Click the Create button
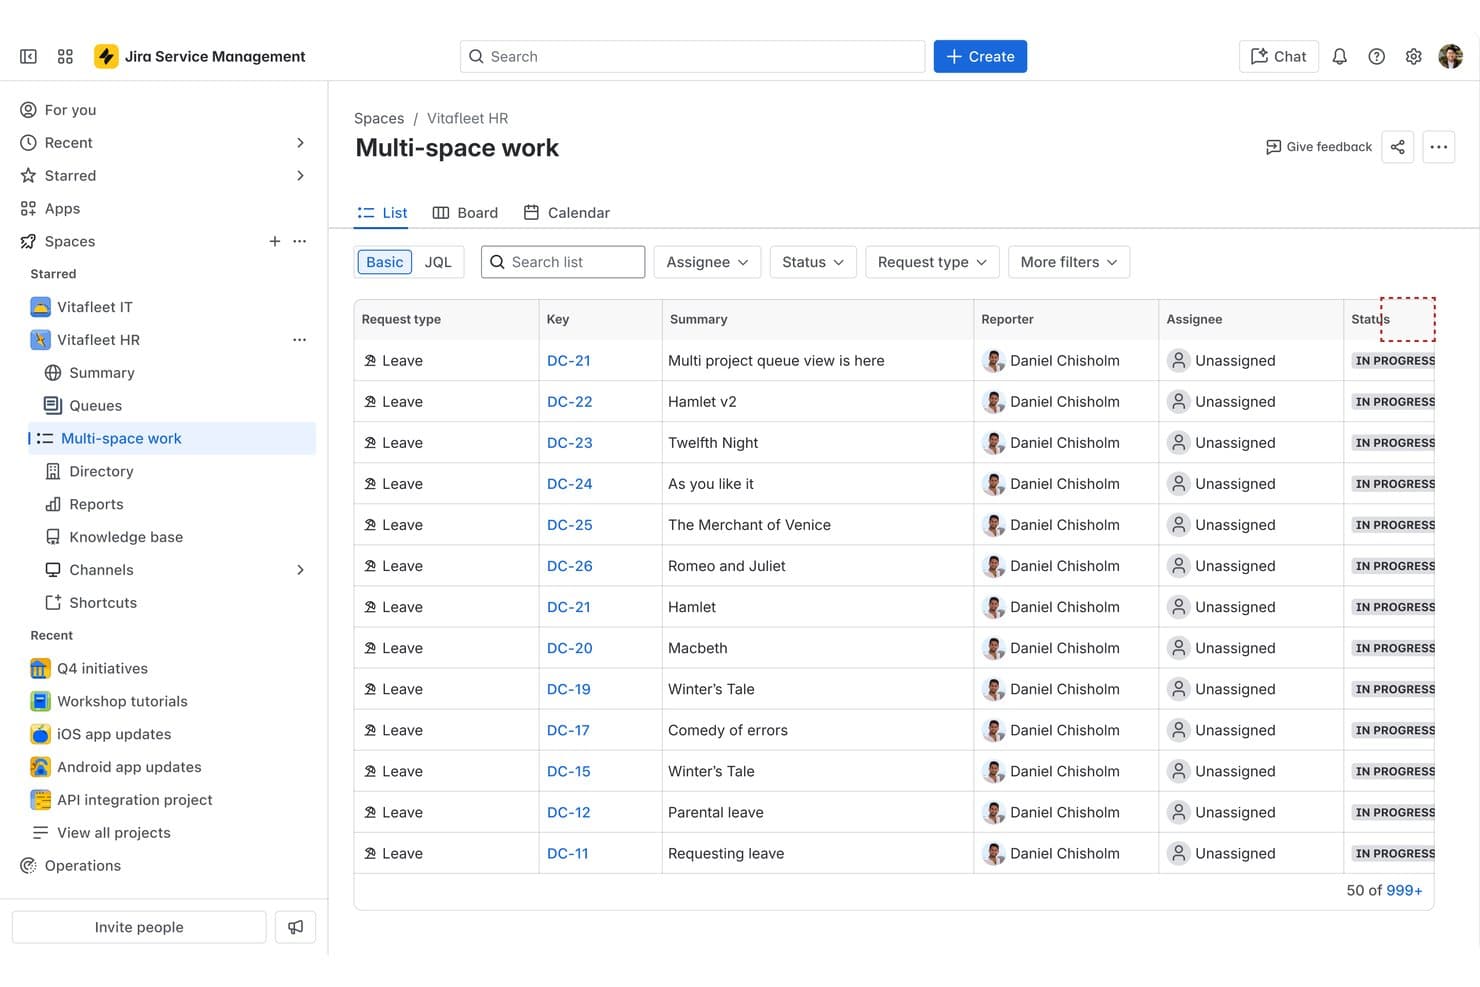The height and width of the screenshot is (987, 1480). pos(980,57)
